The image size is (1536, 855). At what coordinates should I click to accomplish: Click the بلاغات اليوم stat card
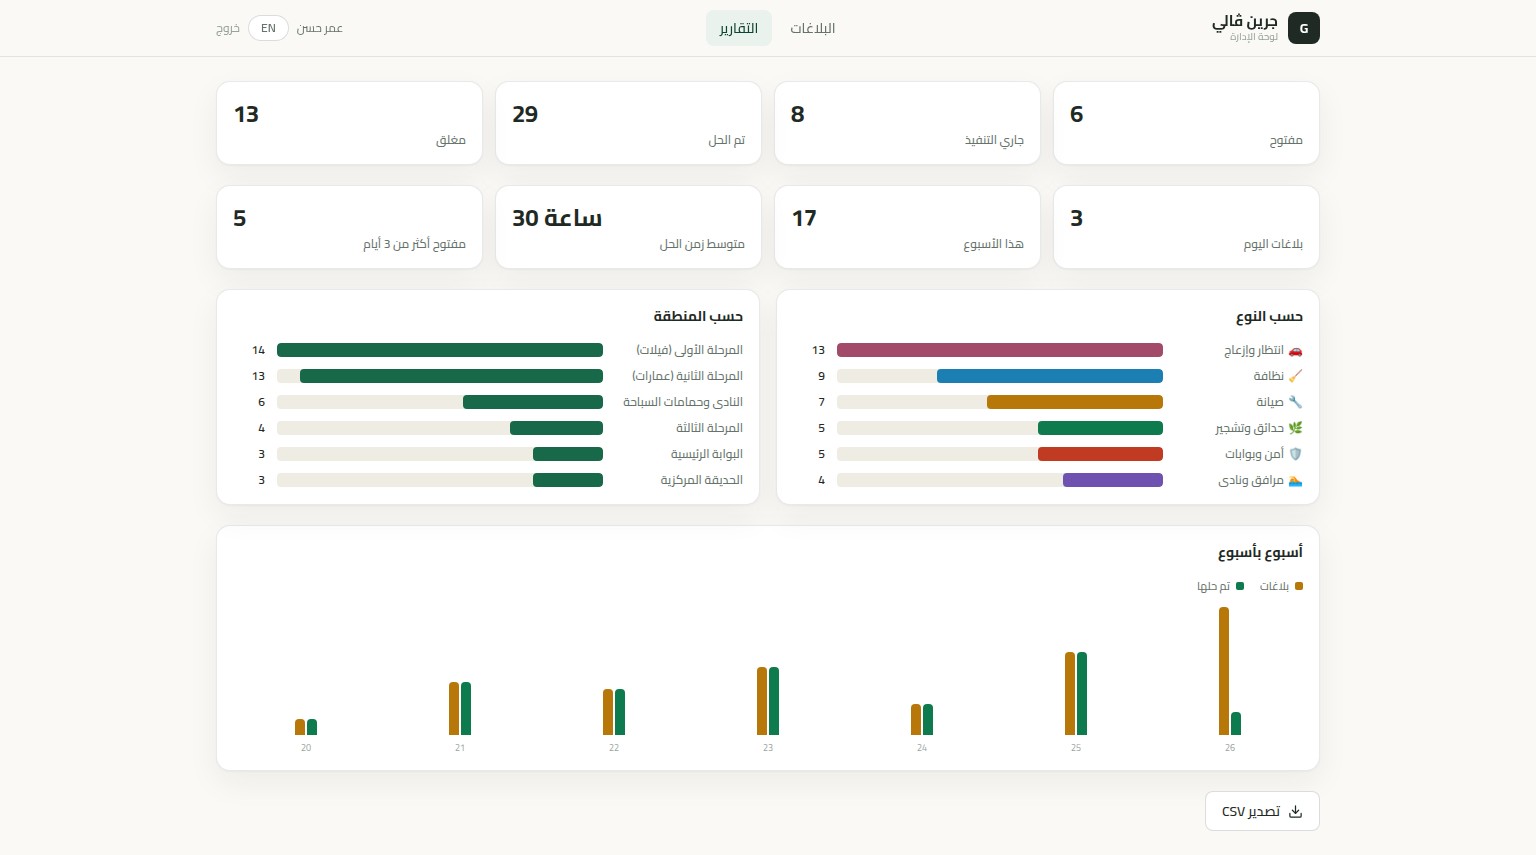(1186, 227)
